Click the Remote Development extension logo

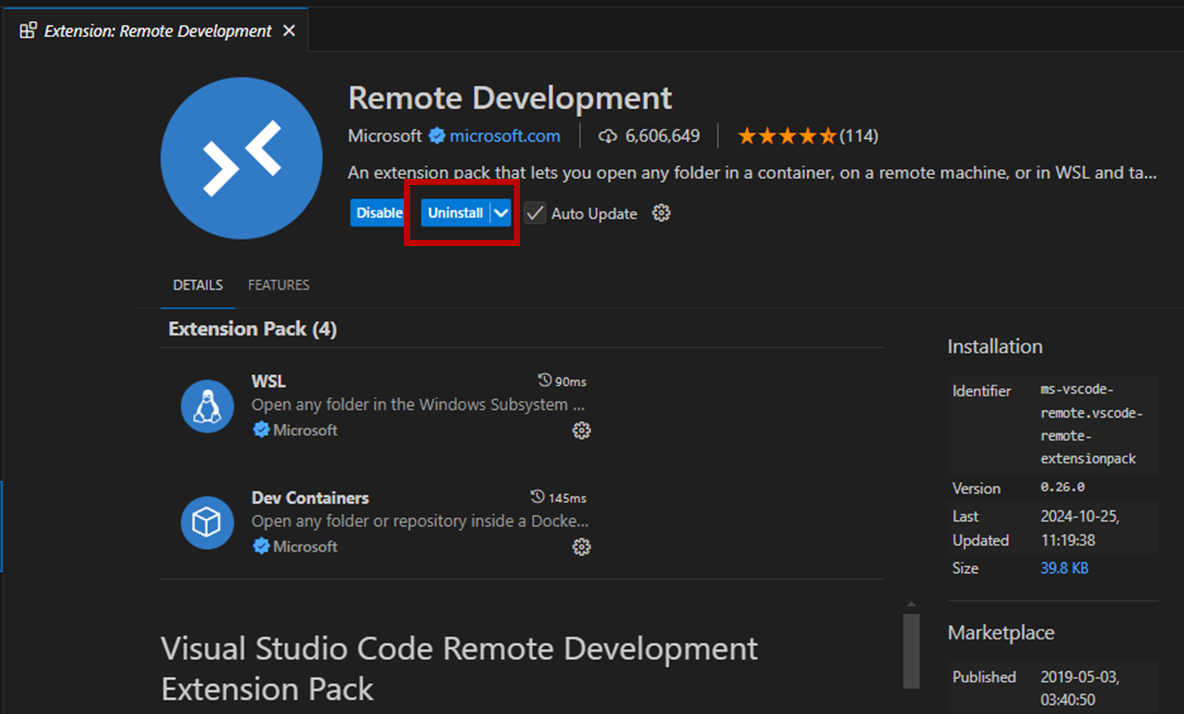(242, 158)
